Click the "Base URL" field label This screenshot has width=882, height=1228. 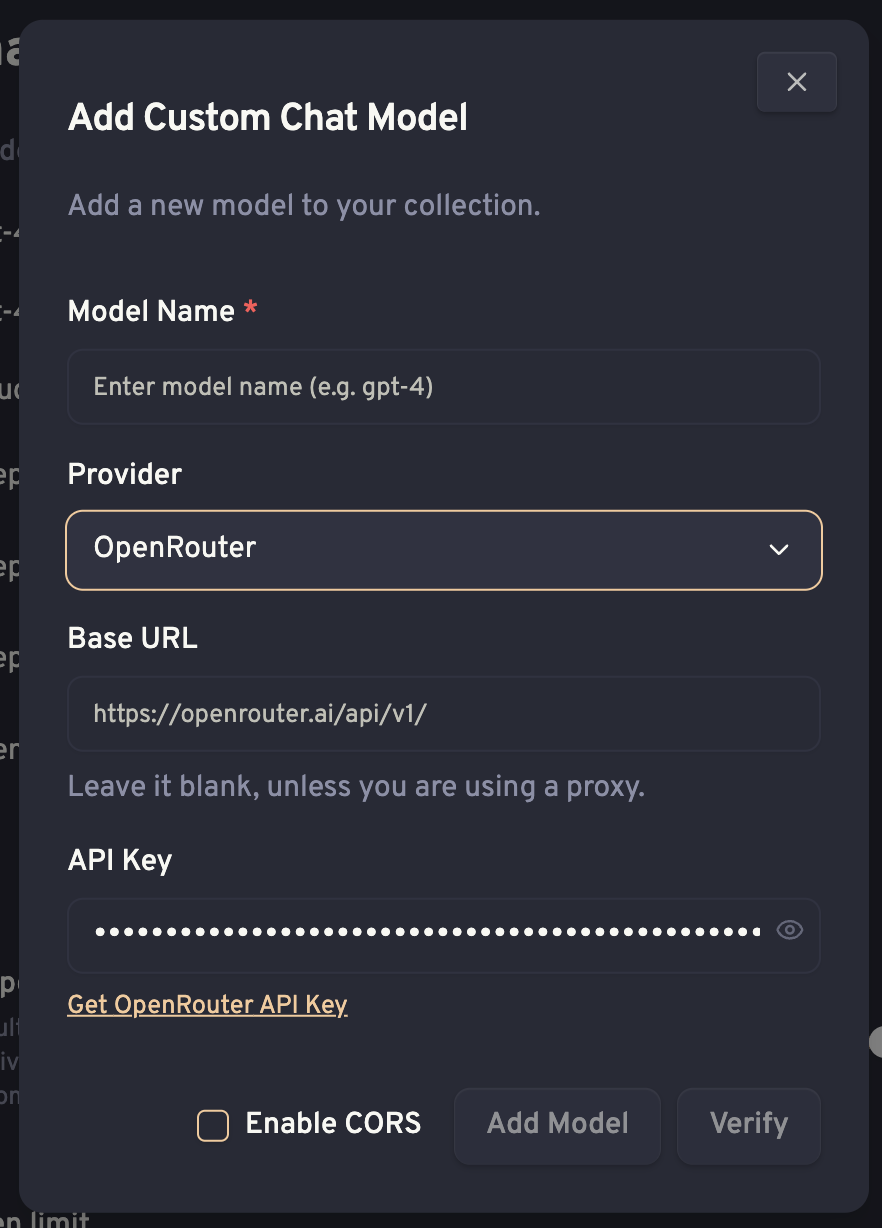point(133,638)
